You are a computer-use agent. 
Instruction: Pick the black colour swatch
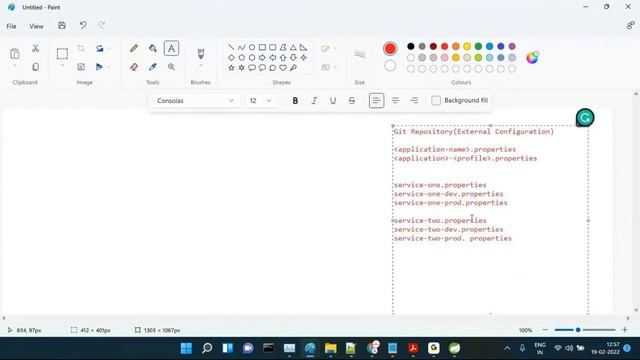[411, 47]
